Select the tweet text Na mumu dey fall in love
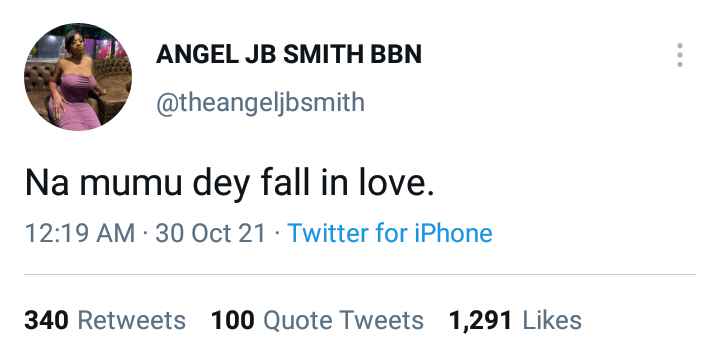The width and height of the screenshot is (720, 360). coord(229,183)
